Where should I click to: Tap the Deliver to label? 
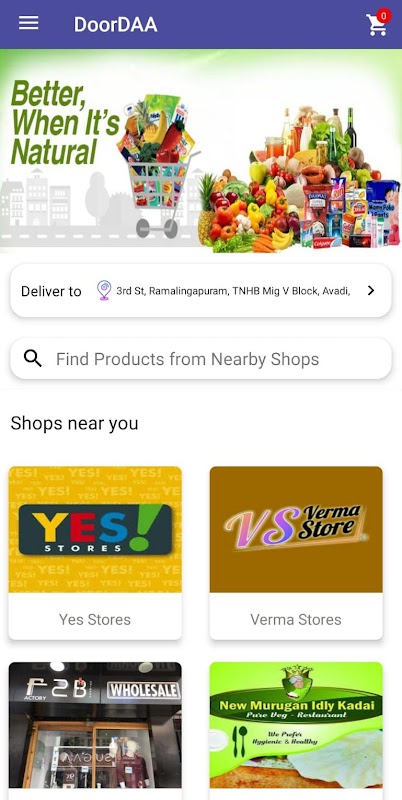pyautogui.click(x=51, y=291)
